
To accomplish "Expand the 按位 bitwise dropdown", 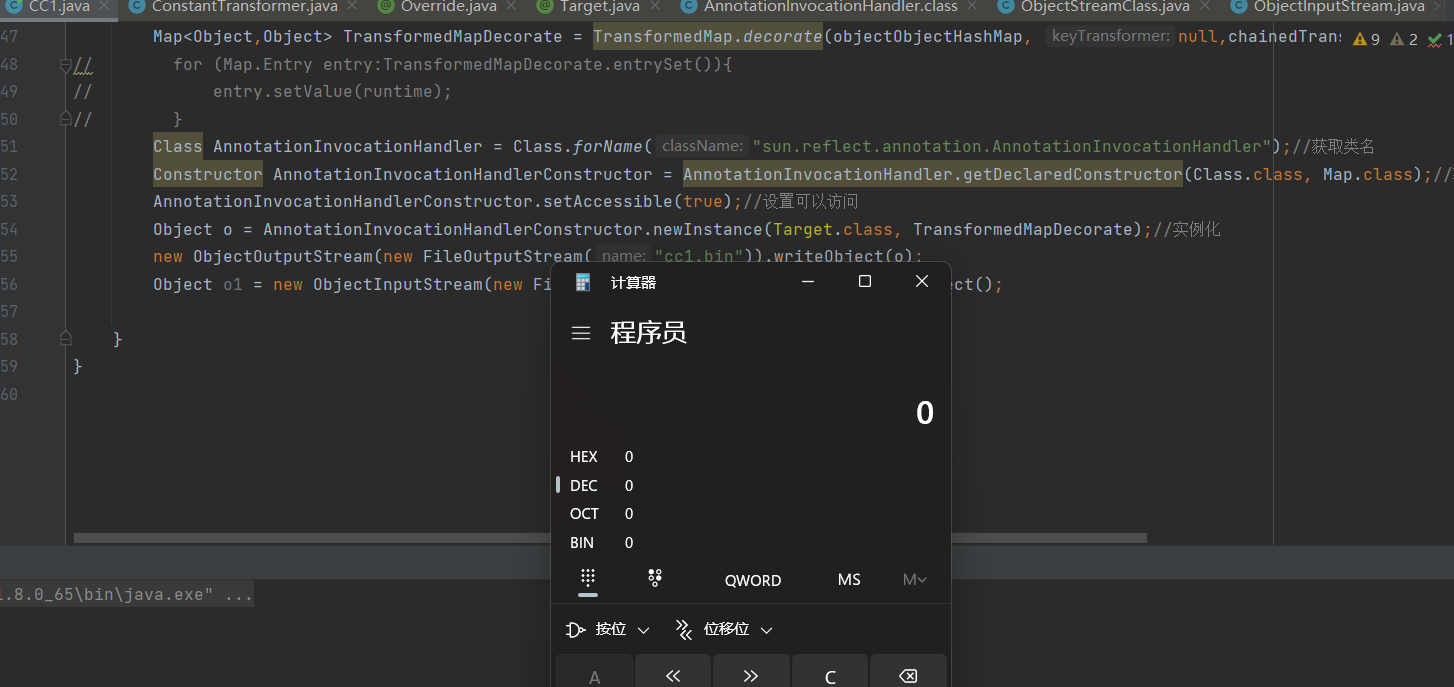I will point(608,630).
